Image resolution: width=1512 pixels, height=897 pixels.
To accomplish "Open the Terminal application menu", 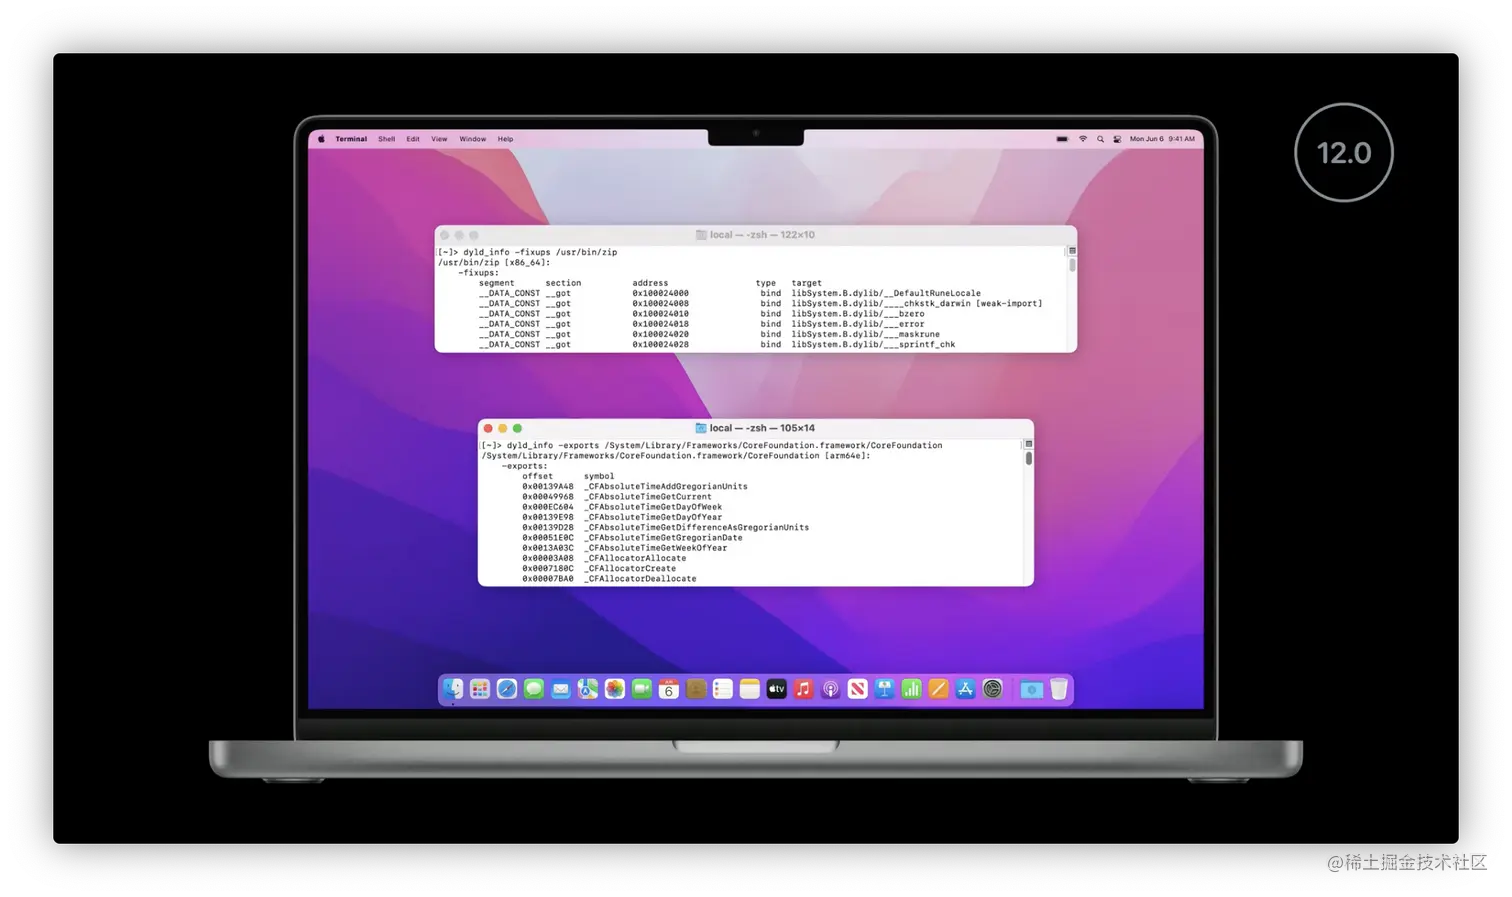I will click(x=351, y=139).
